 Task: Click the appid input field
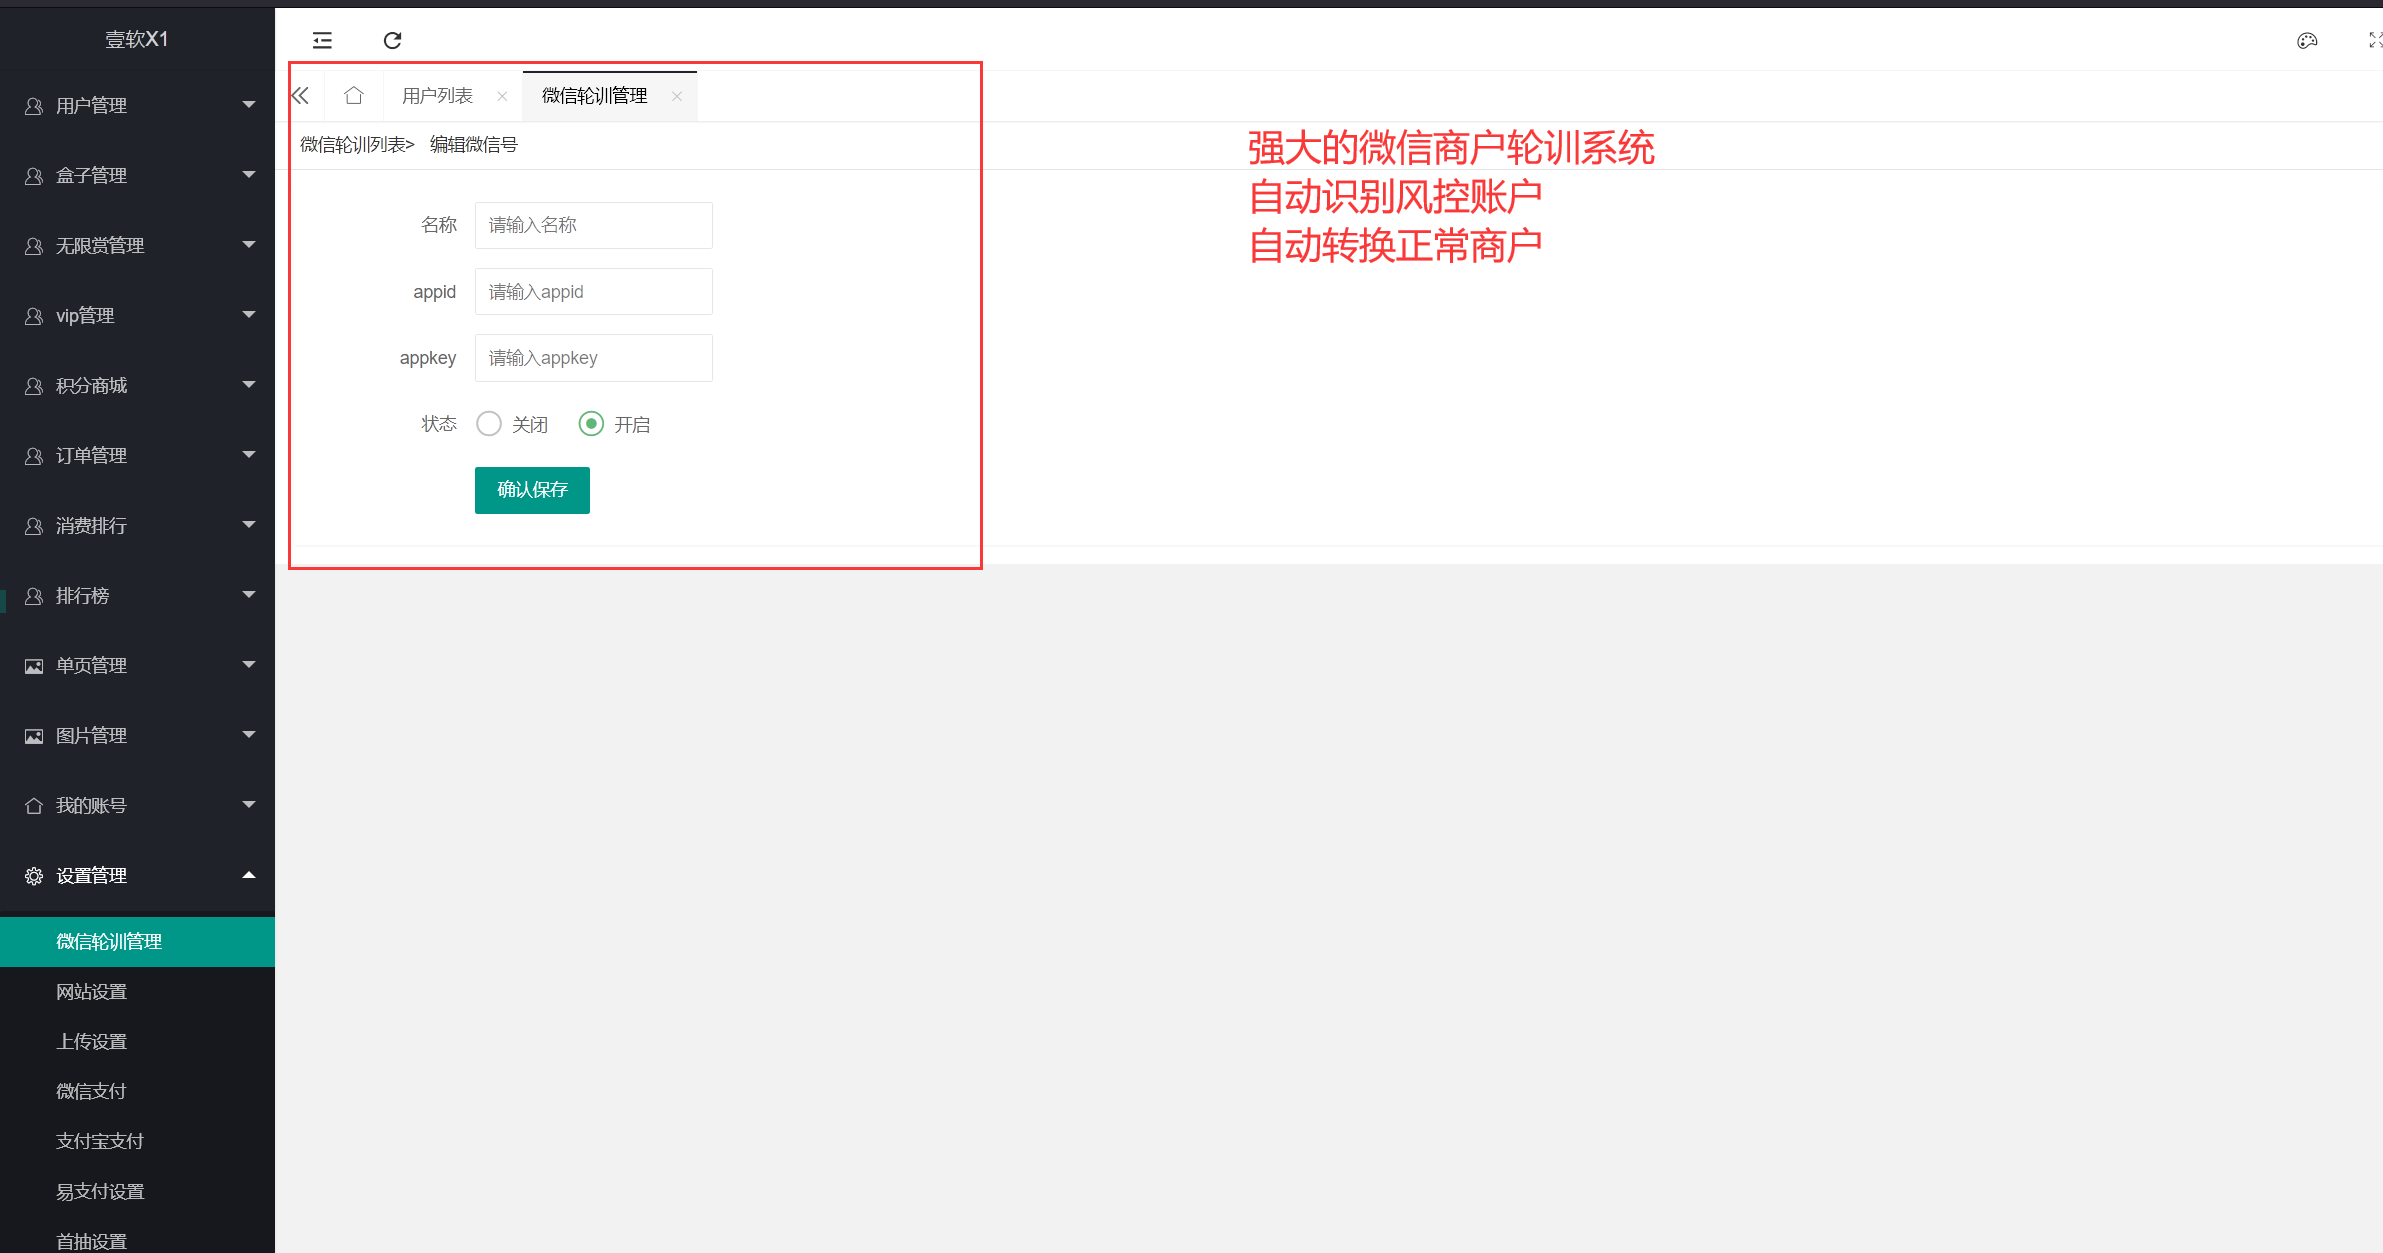click(593, 291)
